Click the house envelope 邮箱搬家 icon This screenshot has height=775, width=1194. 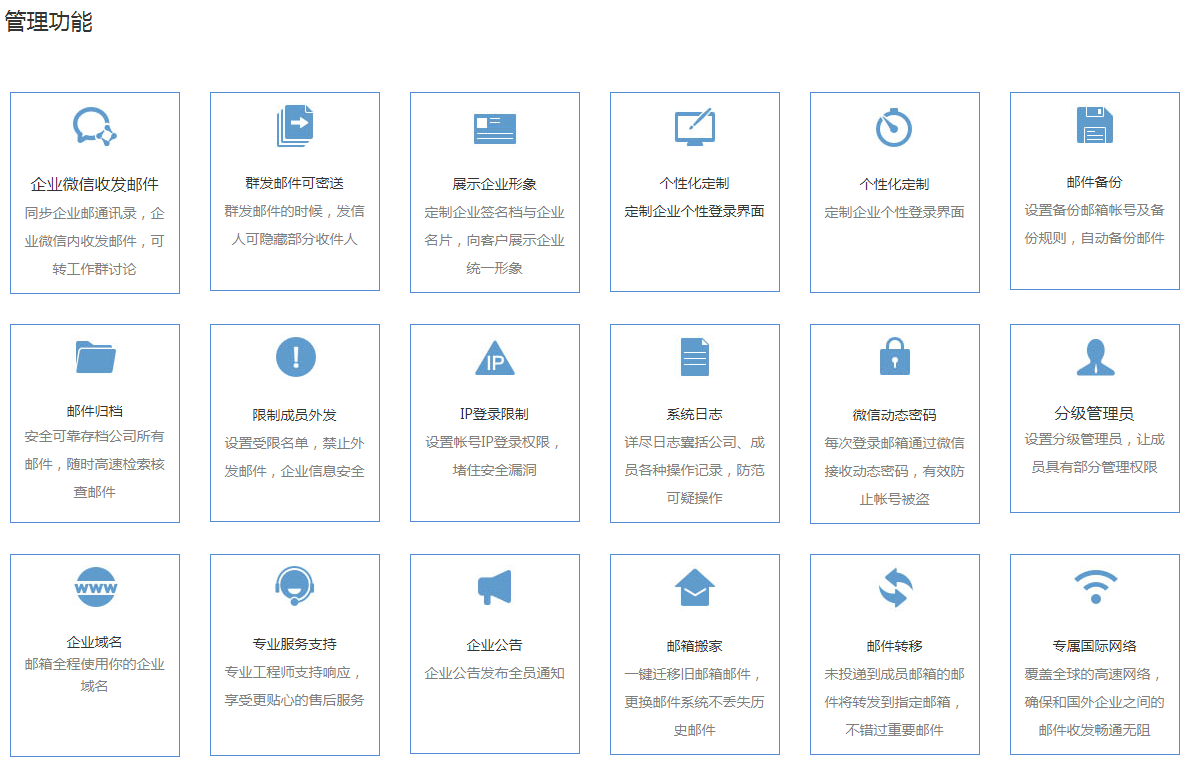(x=694, y=588)
